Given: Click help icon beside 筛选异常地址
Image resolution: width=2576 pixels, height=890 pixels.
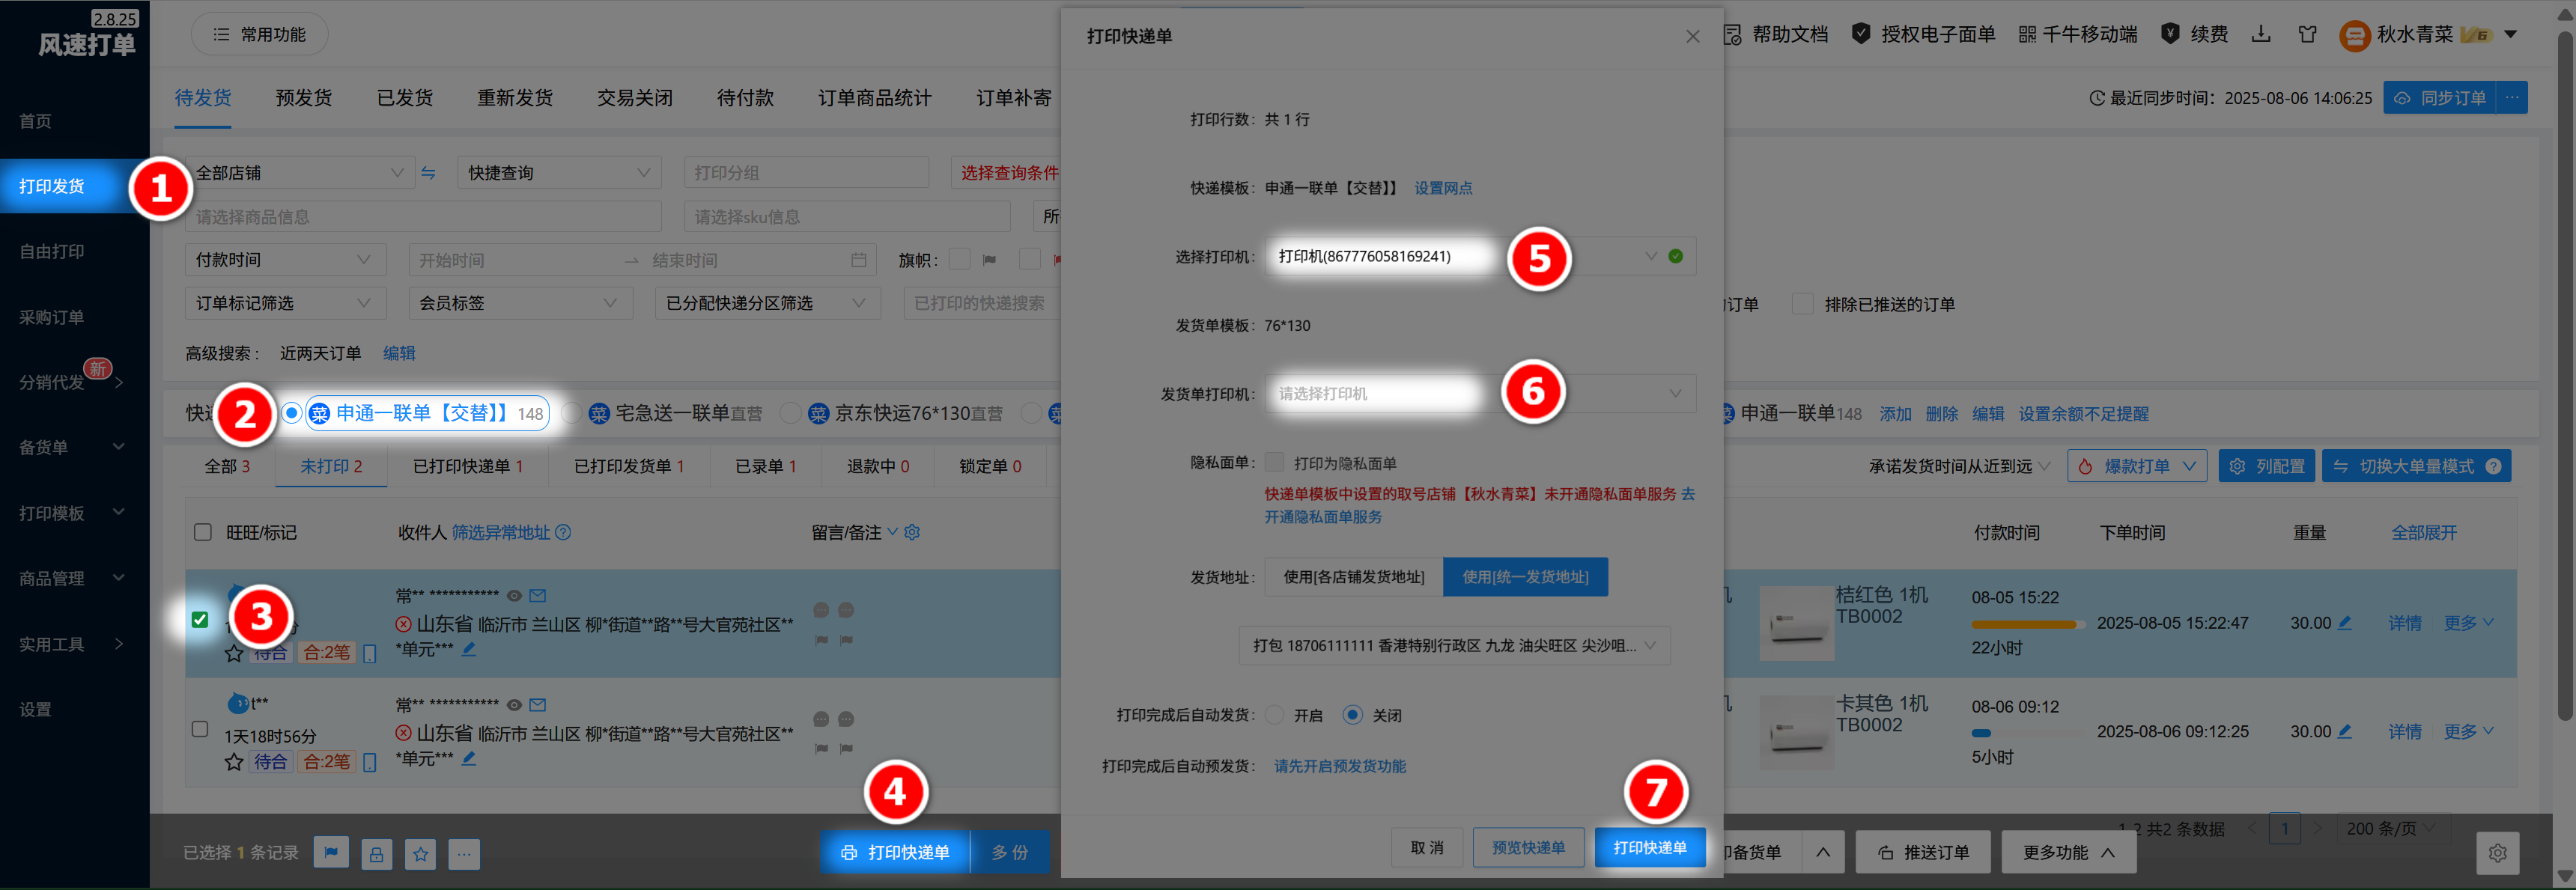Looking at the screenshot, I should click(x=563, y=532).
